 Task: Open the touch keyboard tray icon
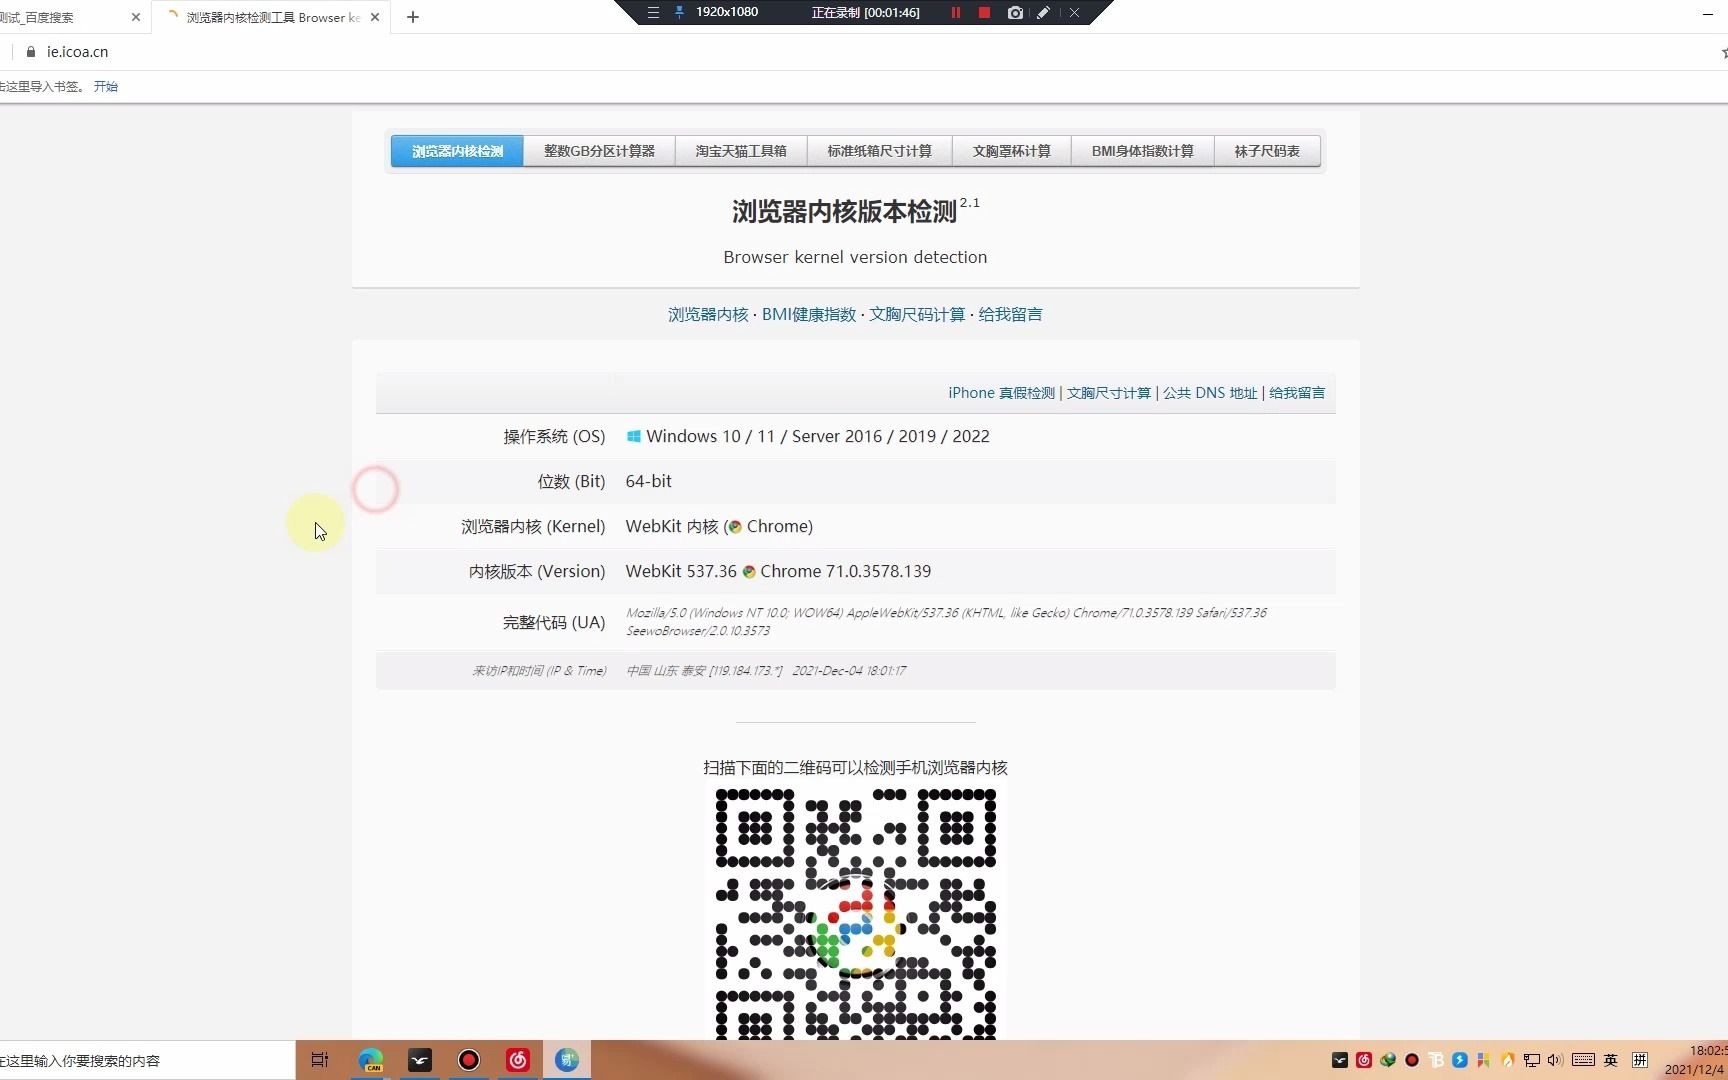point(1583,1060)
